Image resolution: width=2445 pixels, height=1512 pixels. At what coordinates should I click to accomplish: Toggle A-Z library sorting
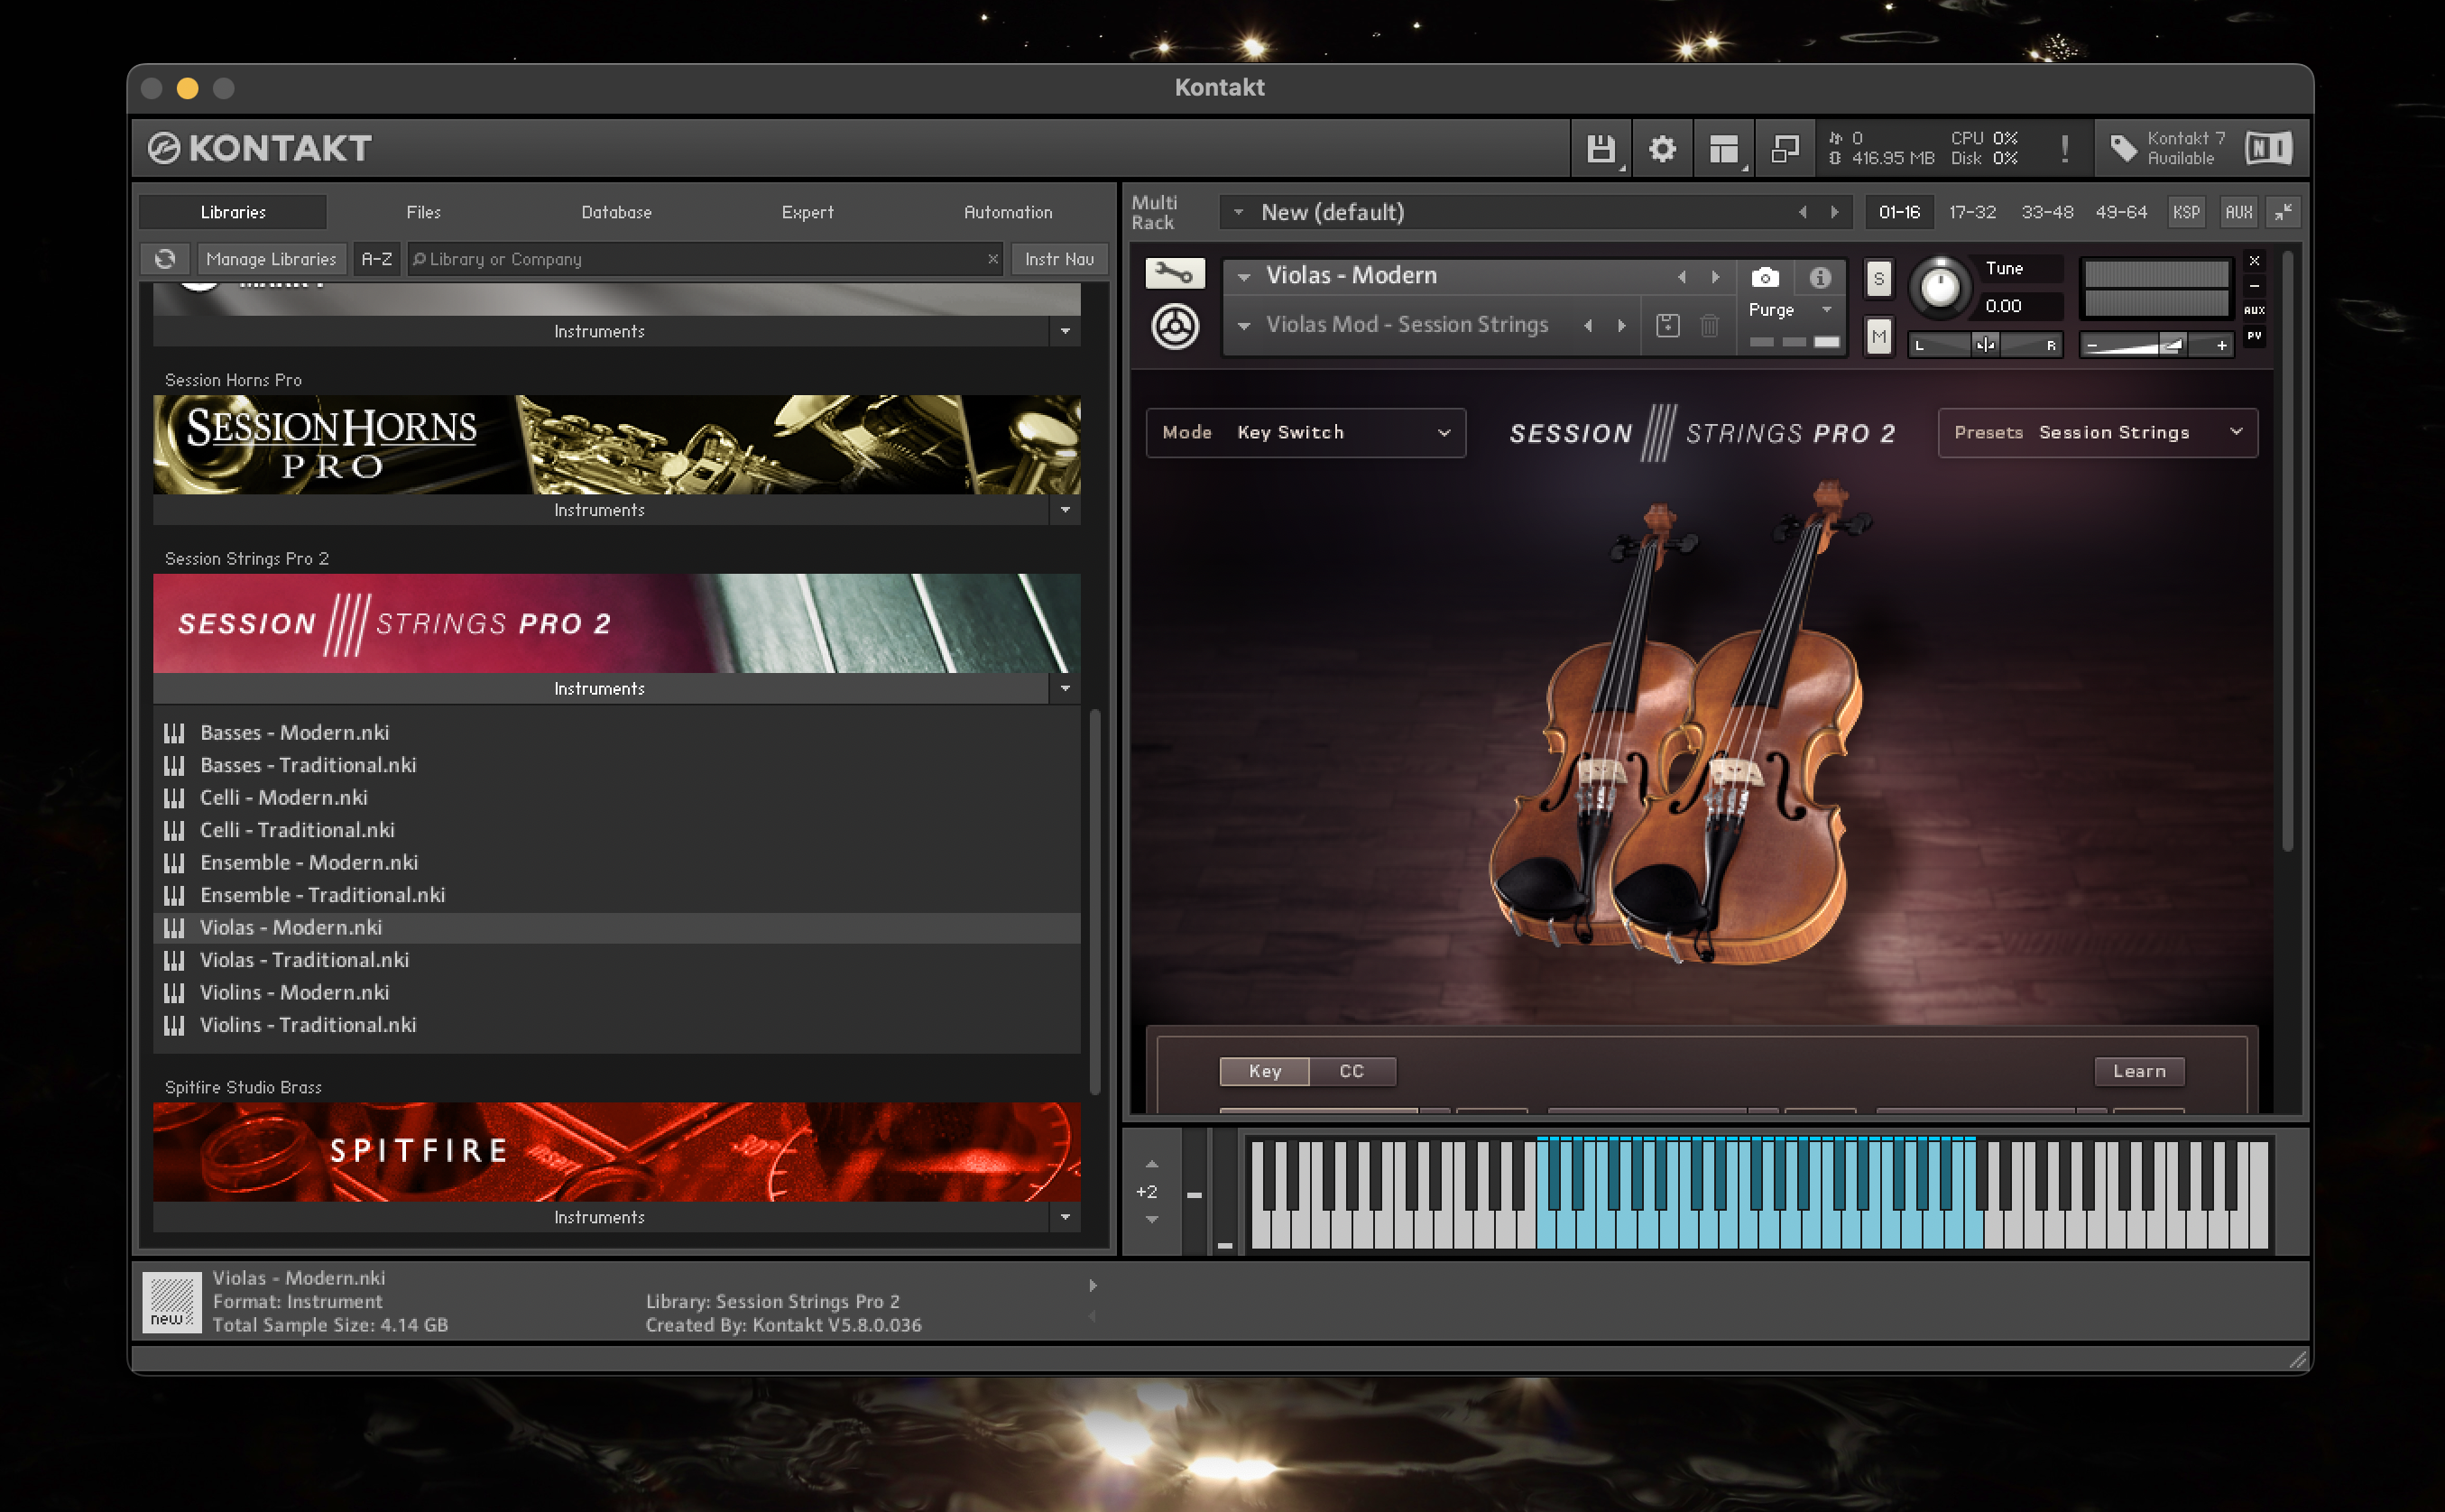(376, 259)
